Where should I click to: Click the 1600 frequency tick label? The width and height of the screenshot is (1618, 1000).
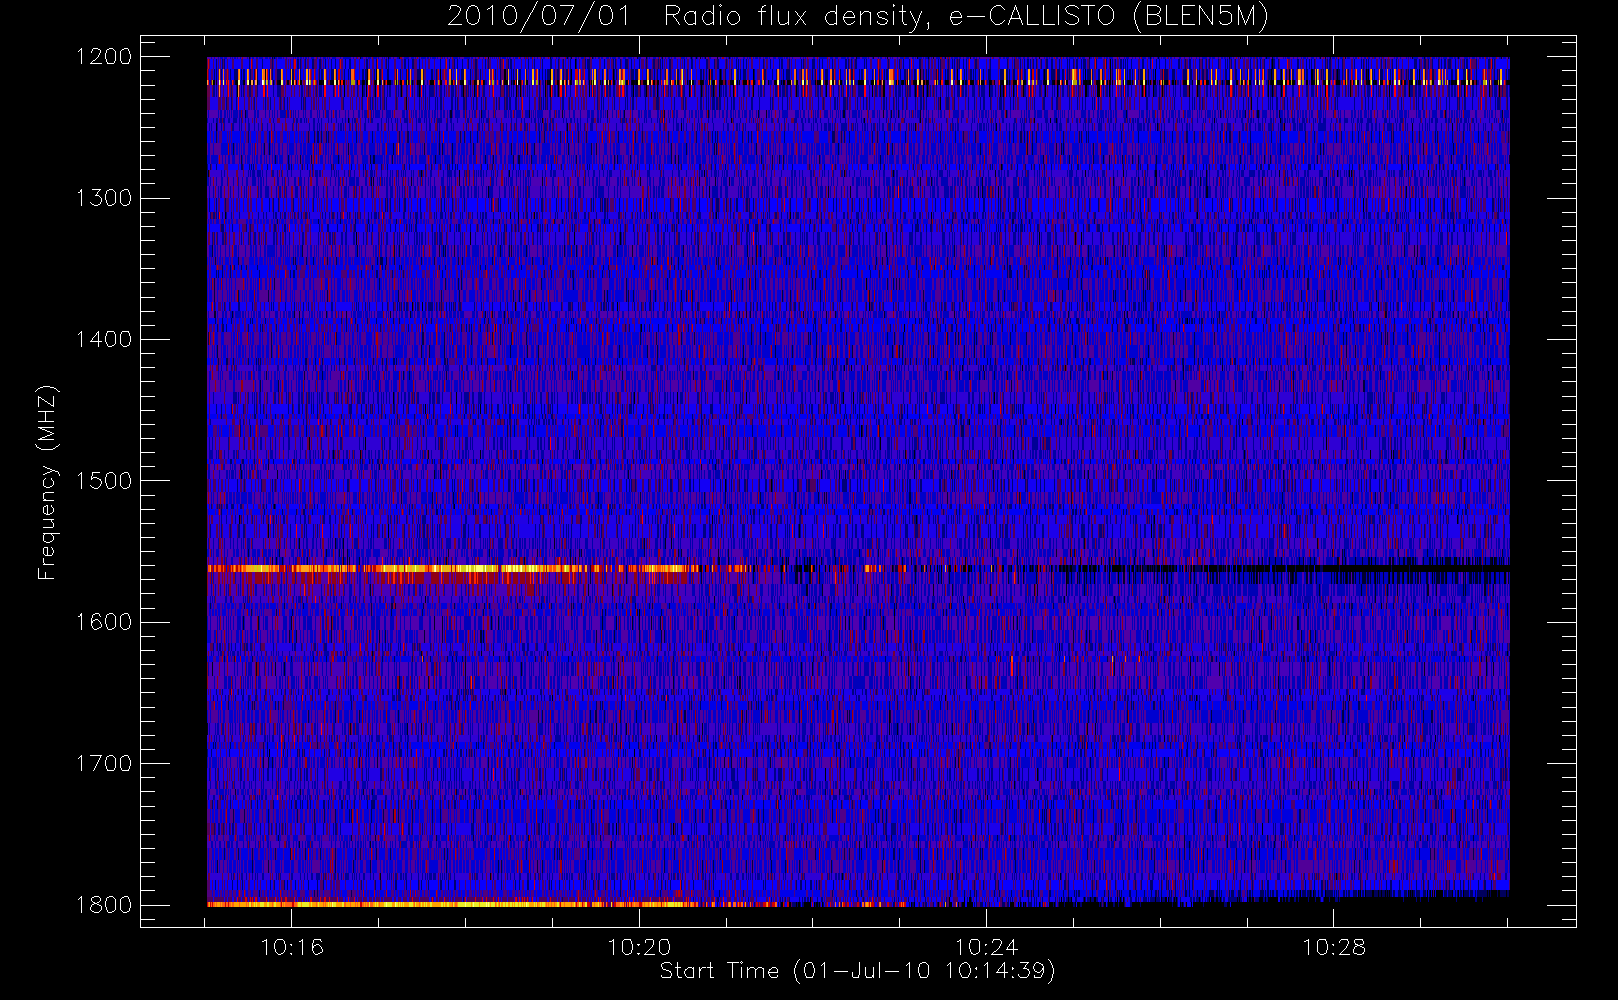[105, 622]
